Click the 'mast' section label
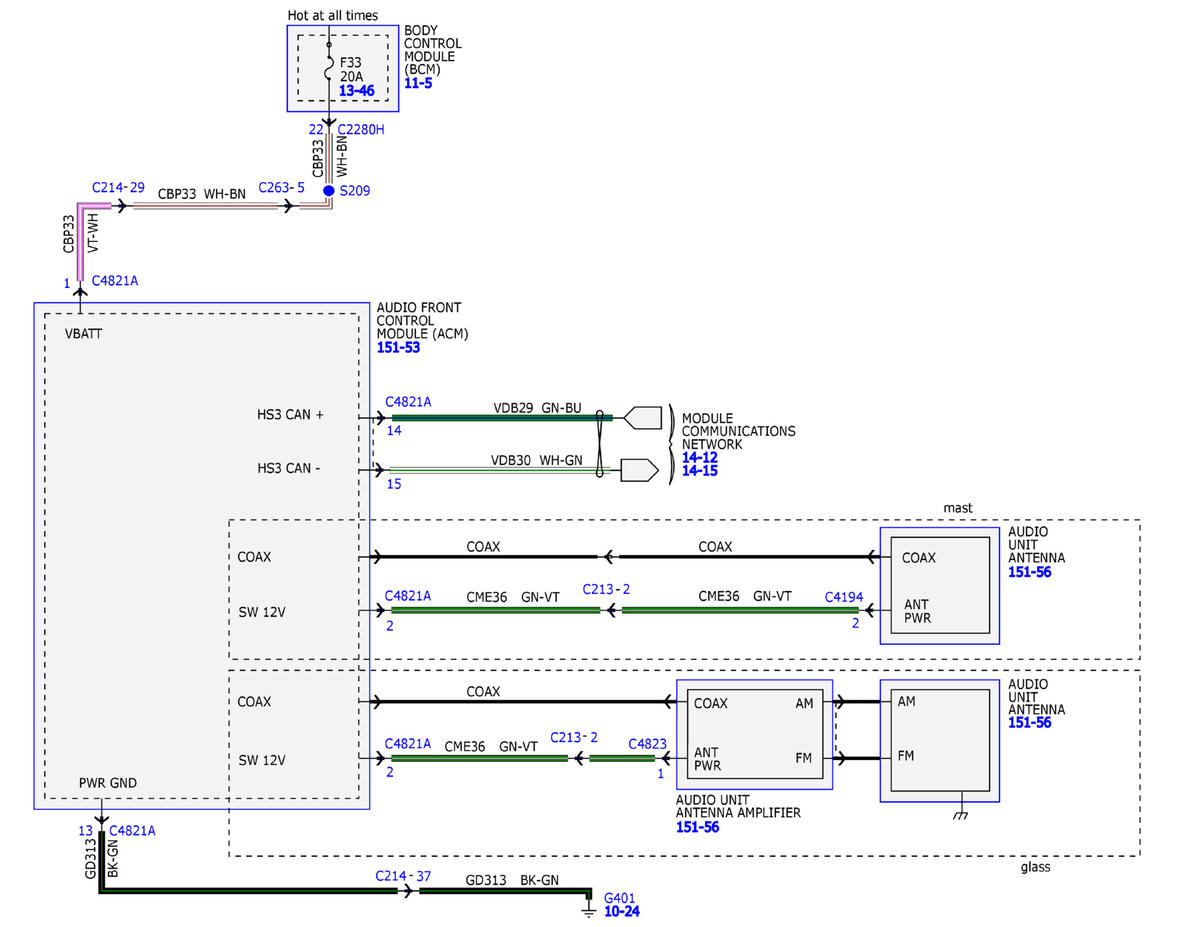 [x=957, y=508]
